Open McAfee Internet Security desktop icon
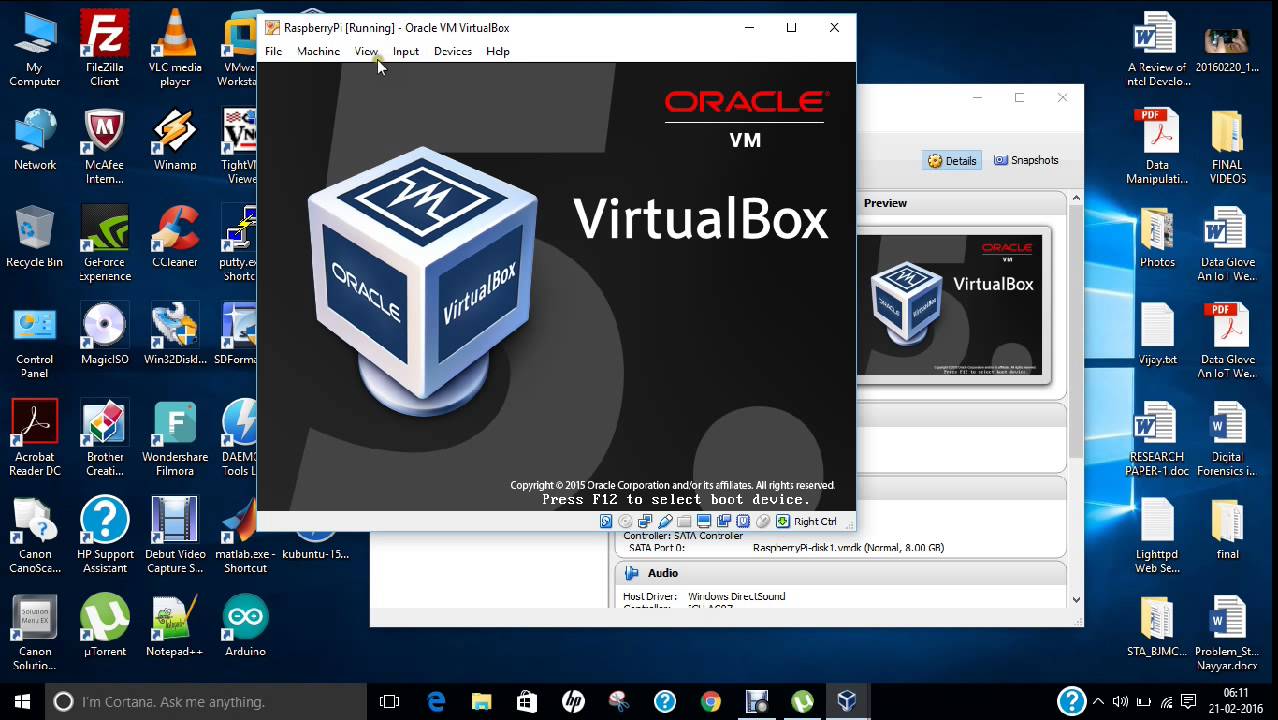 click(x=104, y=147)
